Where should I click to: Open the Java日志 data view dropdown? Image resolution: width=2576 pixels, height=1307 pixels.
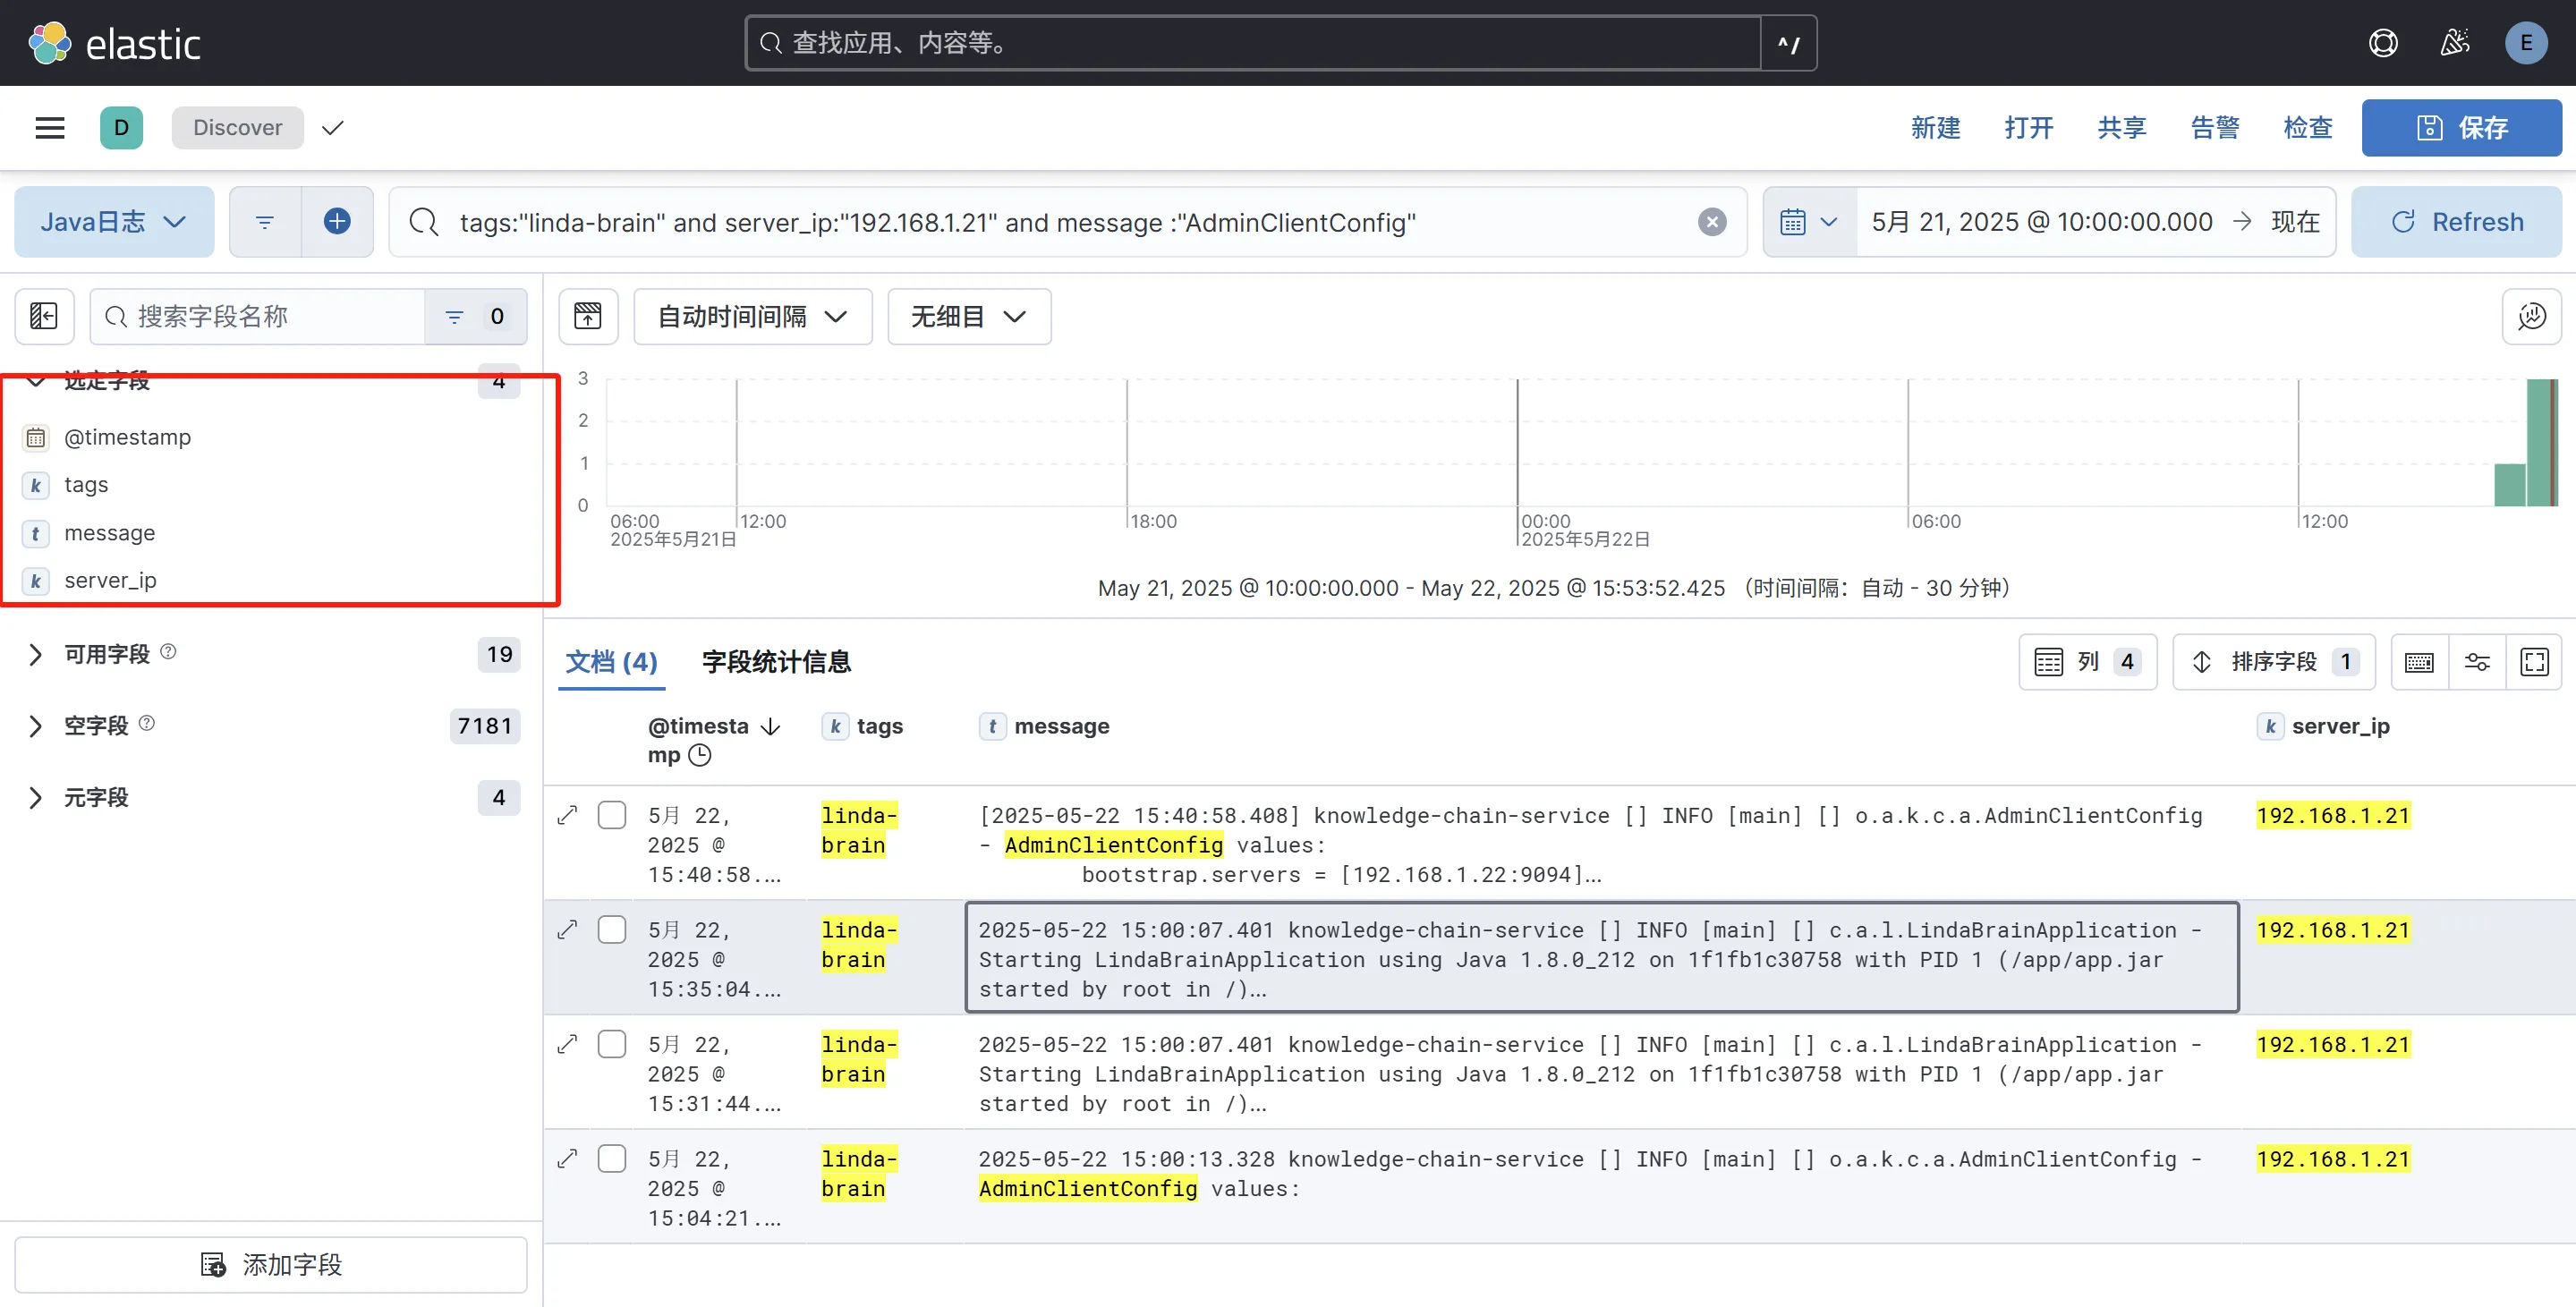click(114, 222)
